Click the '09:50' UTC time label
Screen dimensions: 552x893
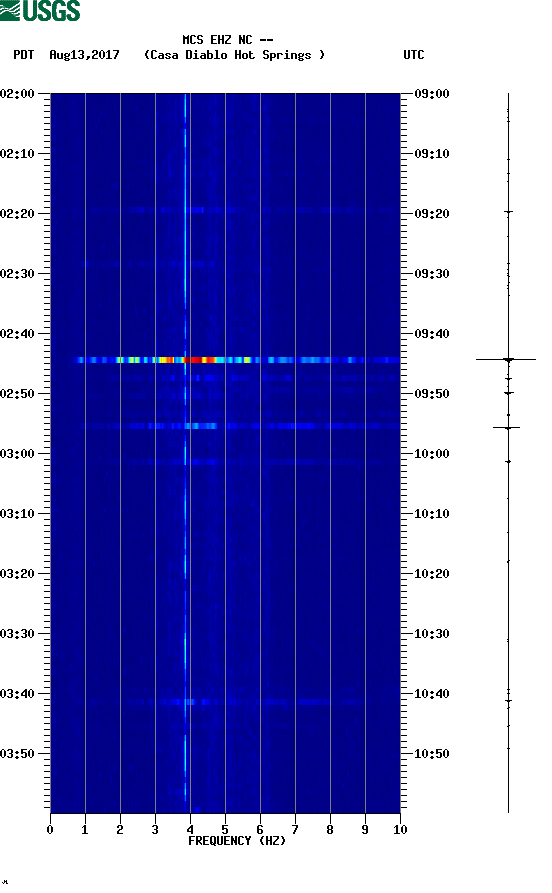coord(432,394)
